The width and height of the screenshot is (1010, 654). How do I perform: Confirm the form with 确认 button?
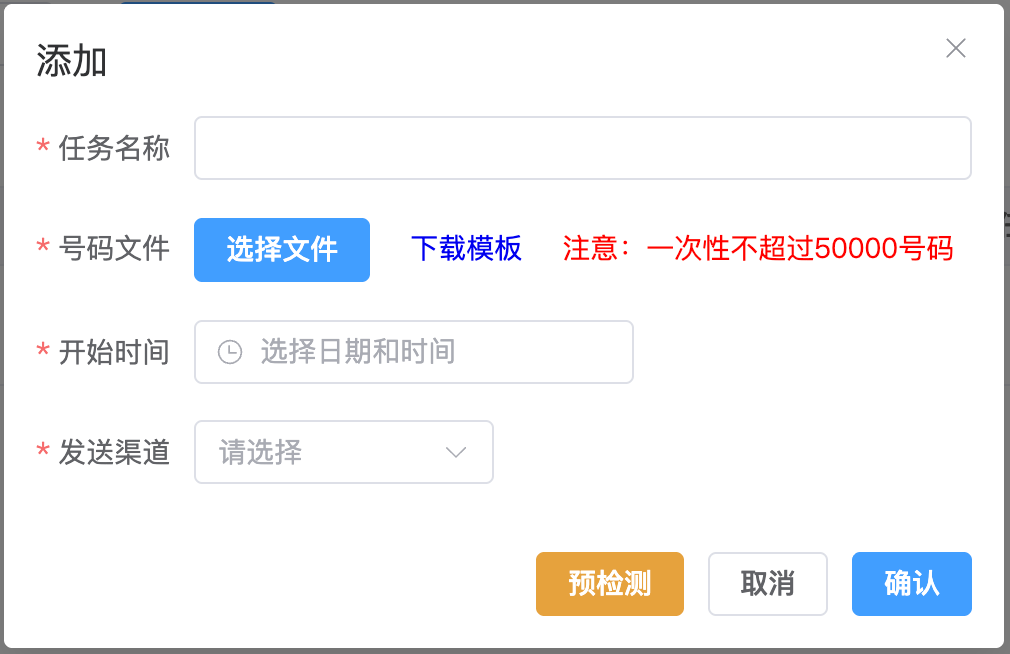[x=911, y=583]
